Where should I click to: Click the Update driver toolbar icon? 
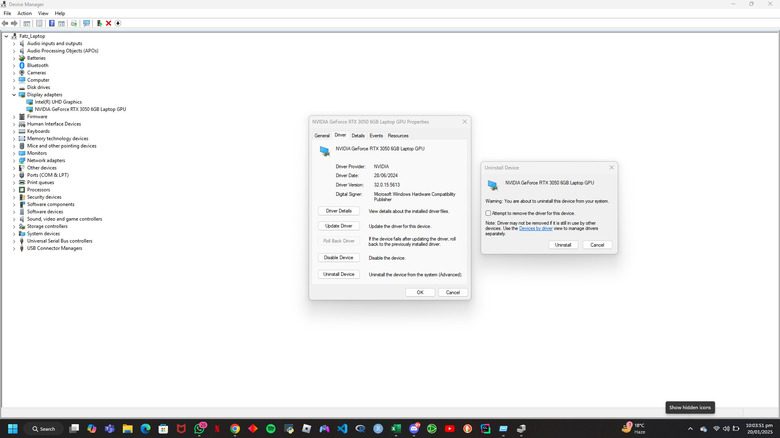(x=74, y=23)
